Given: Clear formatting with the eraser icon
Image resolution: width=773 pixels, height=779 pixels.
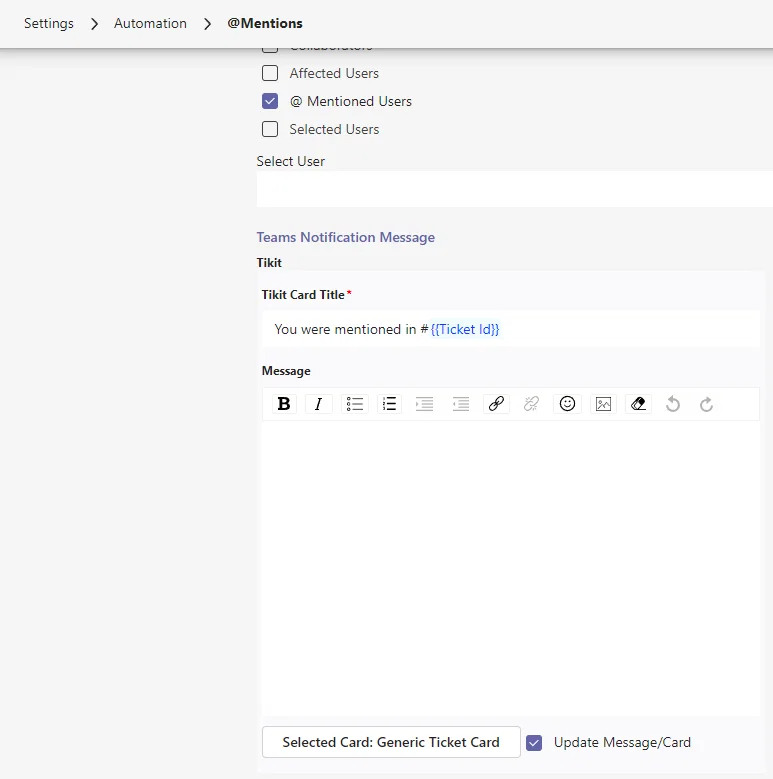Looking at the screenshot, I should tap(638, 404).
